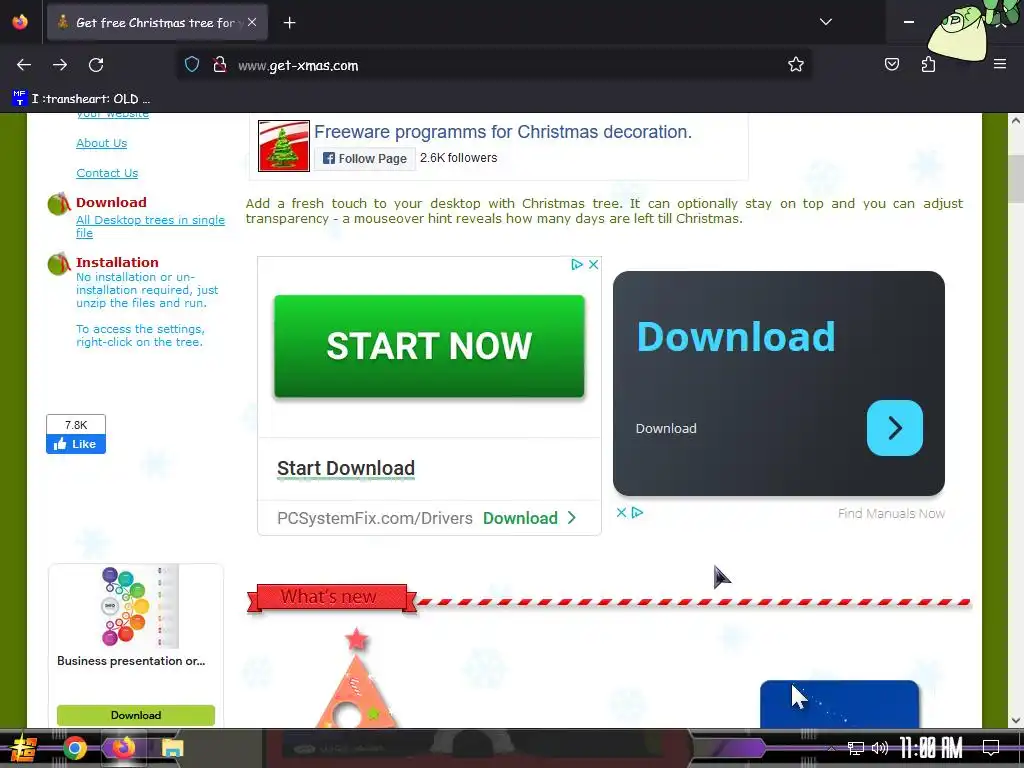This screenshot has height=768, width=1024.
Task: Click the small Download label in dark ad
Action: click(x=665, y=428)
